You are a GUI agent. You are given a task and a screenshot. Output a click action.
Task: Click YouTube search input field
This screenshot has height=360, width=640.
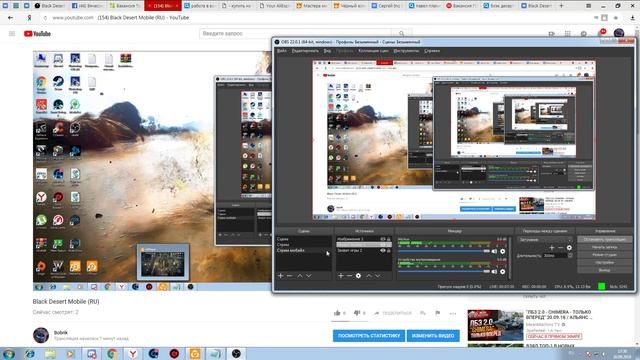[x=296, y=33]
